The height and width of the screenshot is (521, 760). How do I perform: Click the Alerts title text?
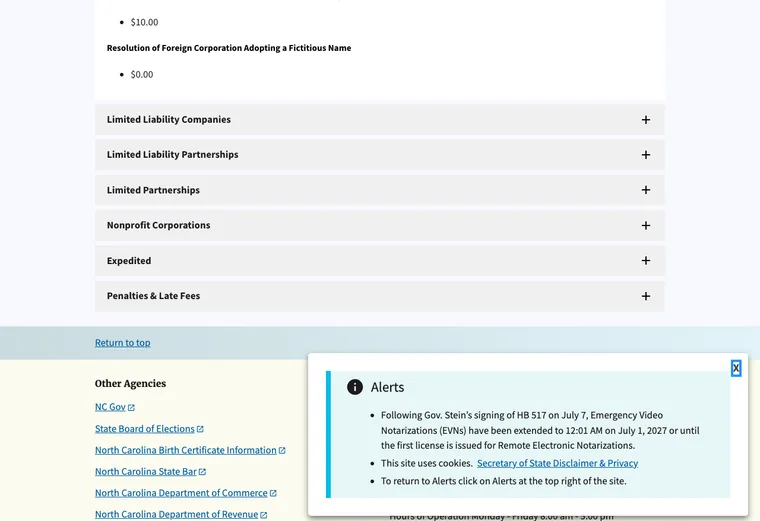tap(387, 387)
